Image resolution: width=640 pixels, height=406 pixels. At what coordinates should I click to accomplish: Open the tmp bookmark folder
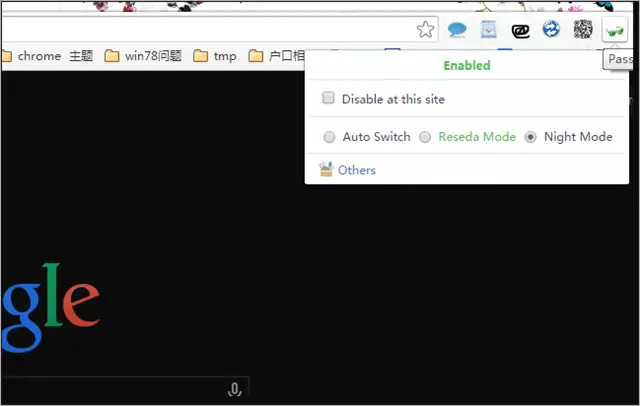click(215, 56)
